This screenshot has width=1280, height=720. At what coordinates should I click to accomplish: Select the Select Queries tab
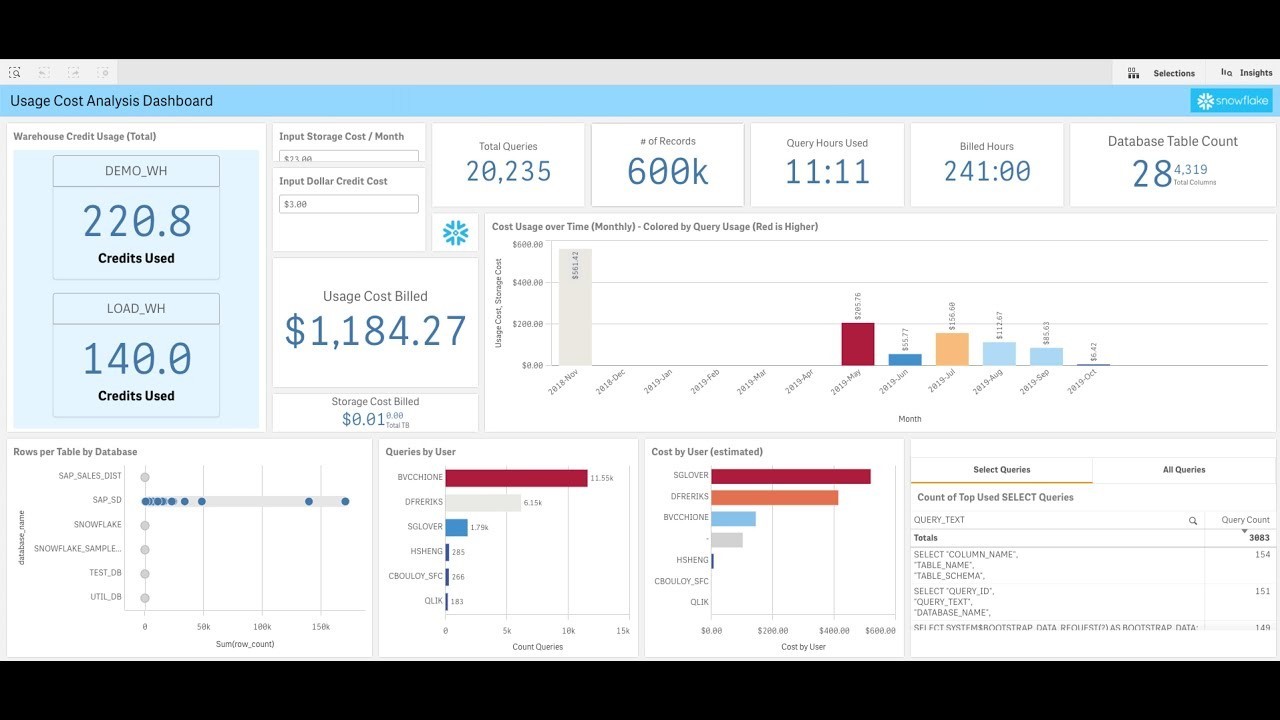(x=1001, y=470)
